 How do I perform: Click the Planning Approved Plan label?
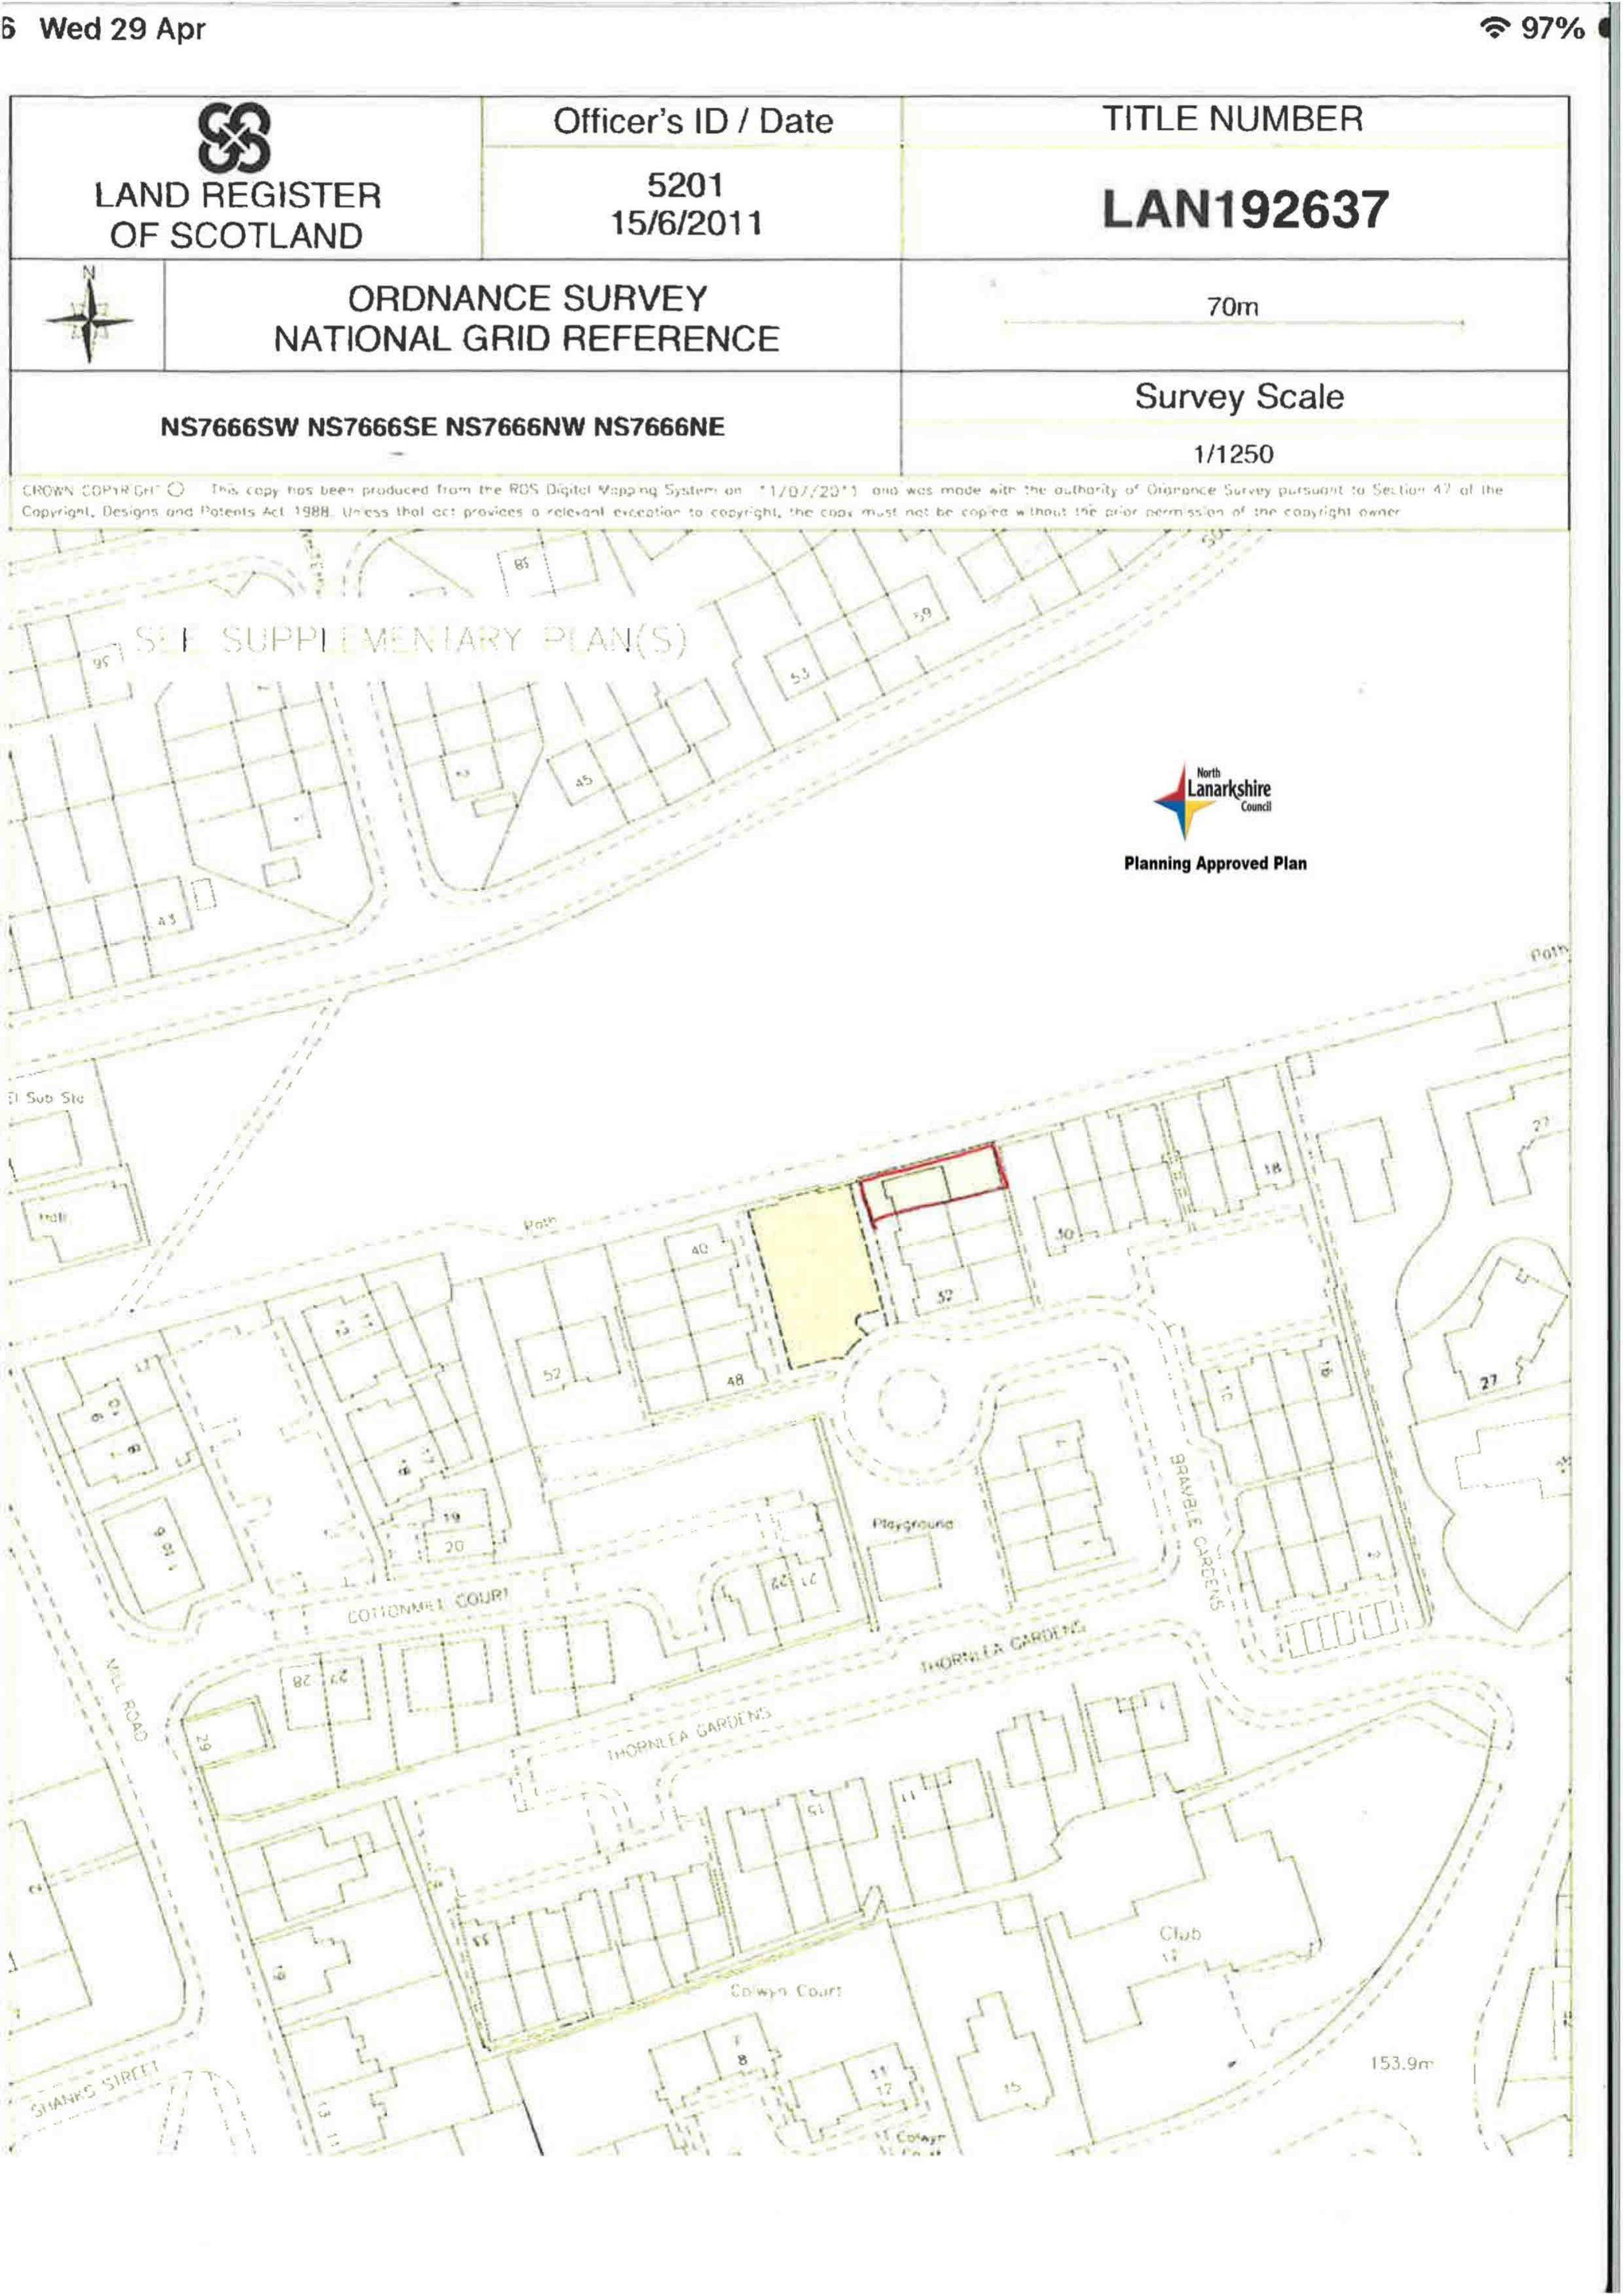1215,863
